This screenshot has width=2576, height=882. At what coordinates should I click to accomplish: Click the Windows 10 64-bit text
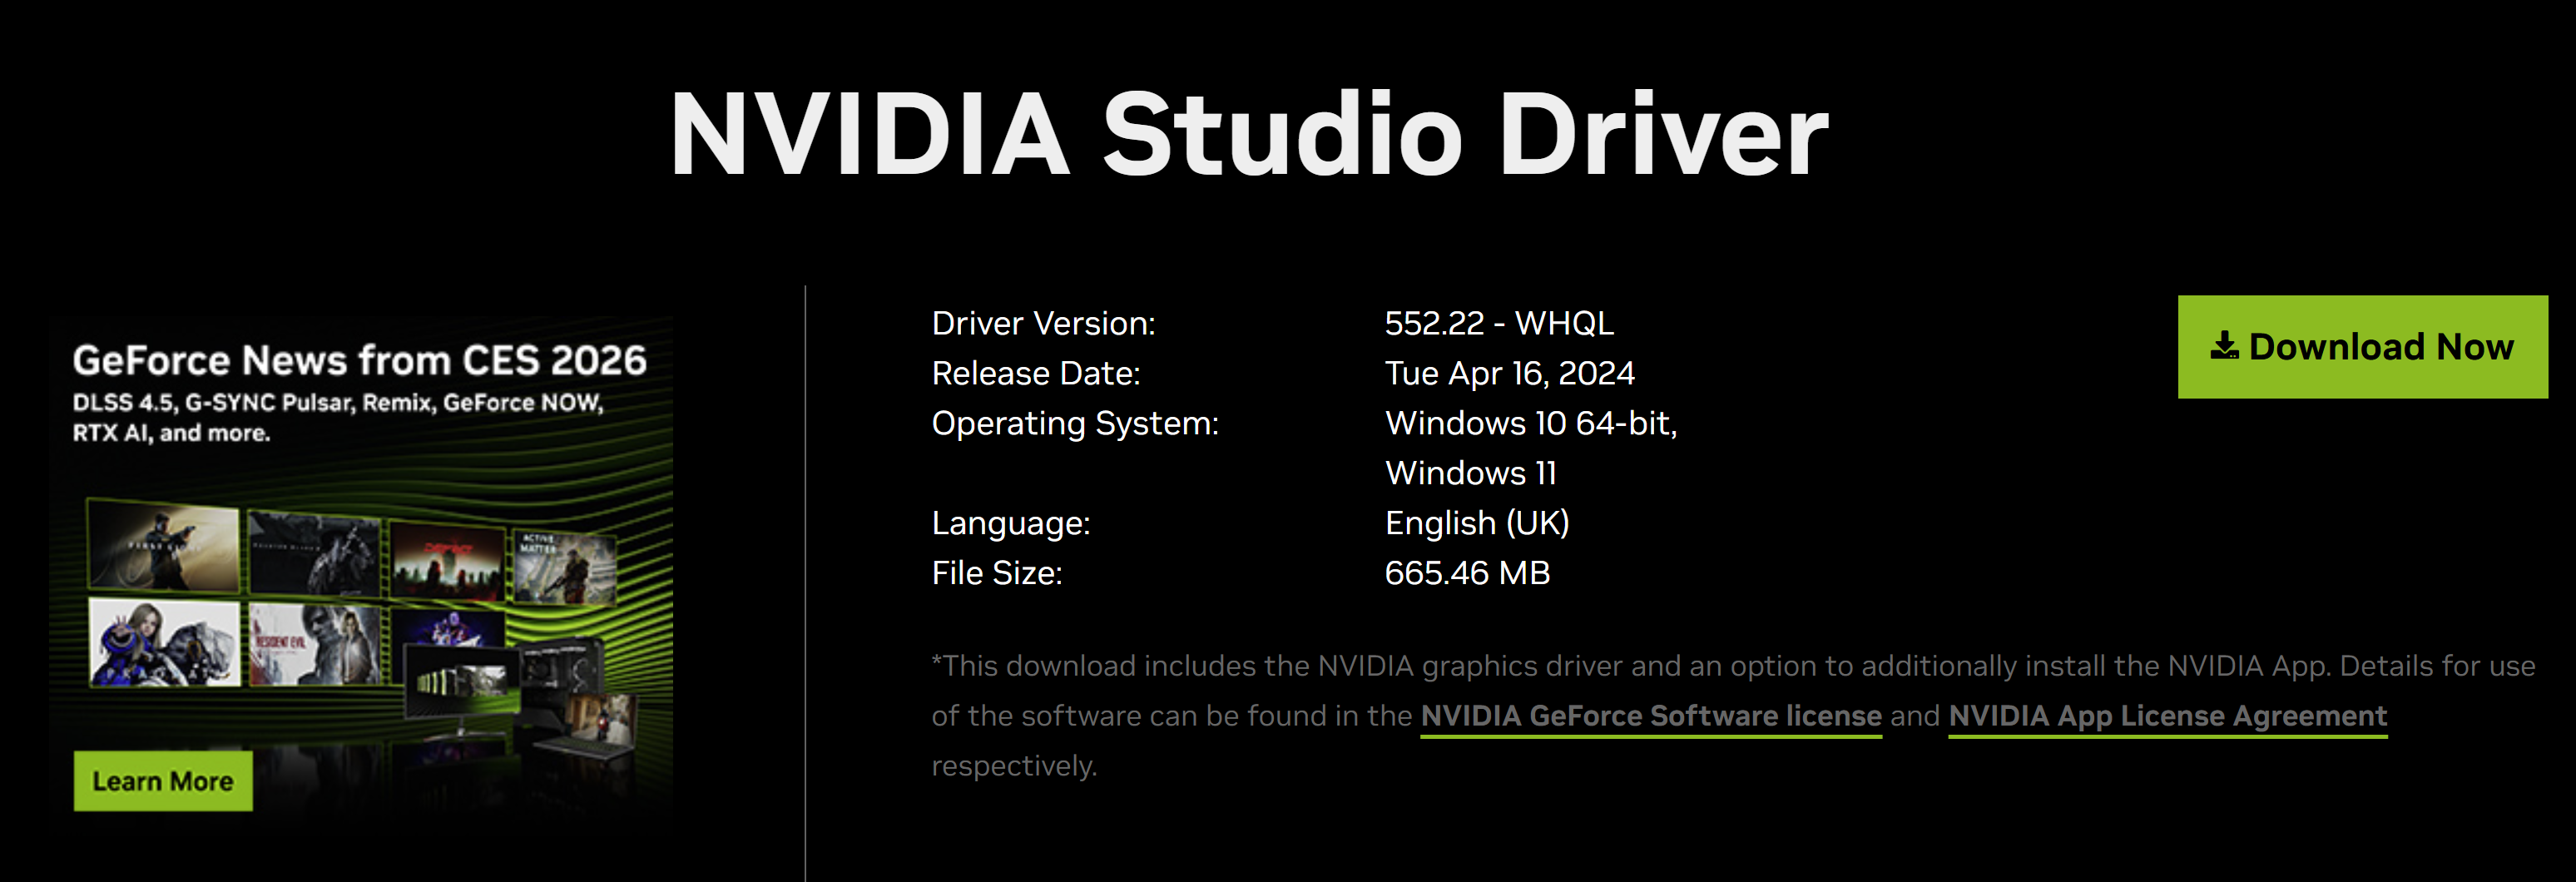pyautogui.click(x=1531, y=423)
